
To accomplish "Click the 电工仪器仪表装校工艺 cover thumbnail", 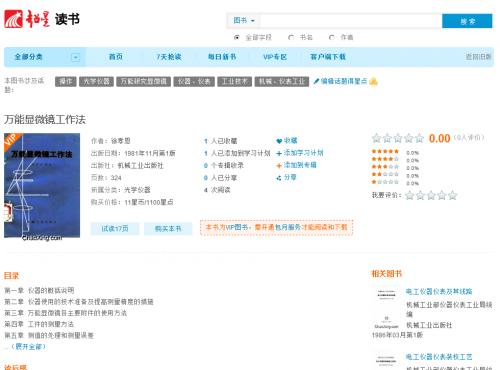I will (x=386, y=361).
